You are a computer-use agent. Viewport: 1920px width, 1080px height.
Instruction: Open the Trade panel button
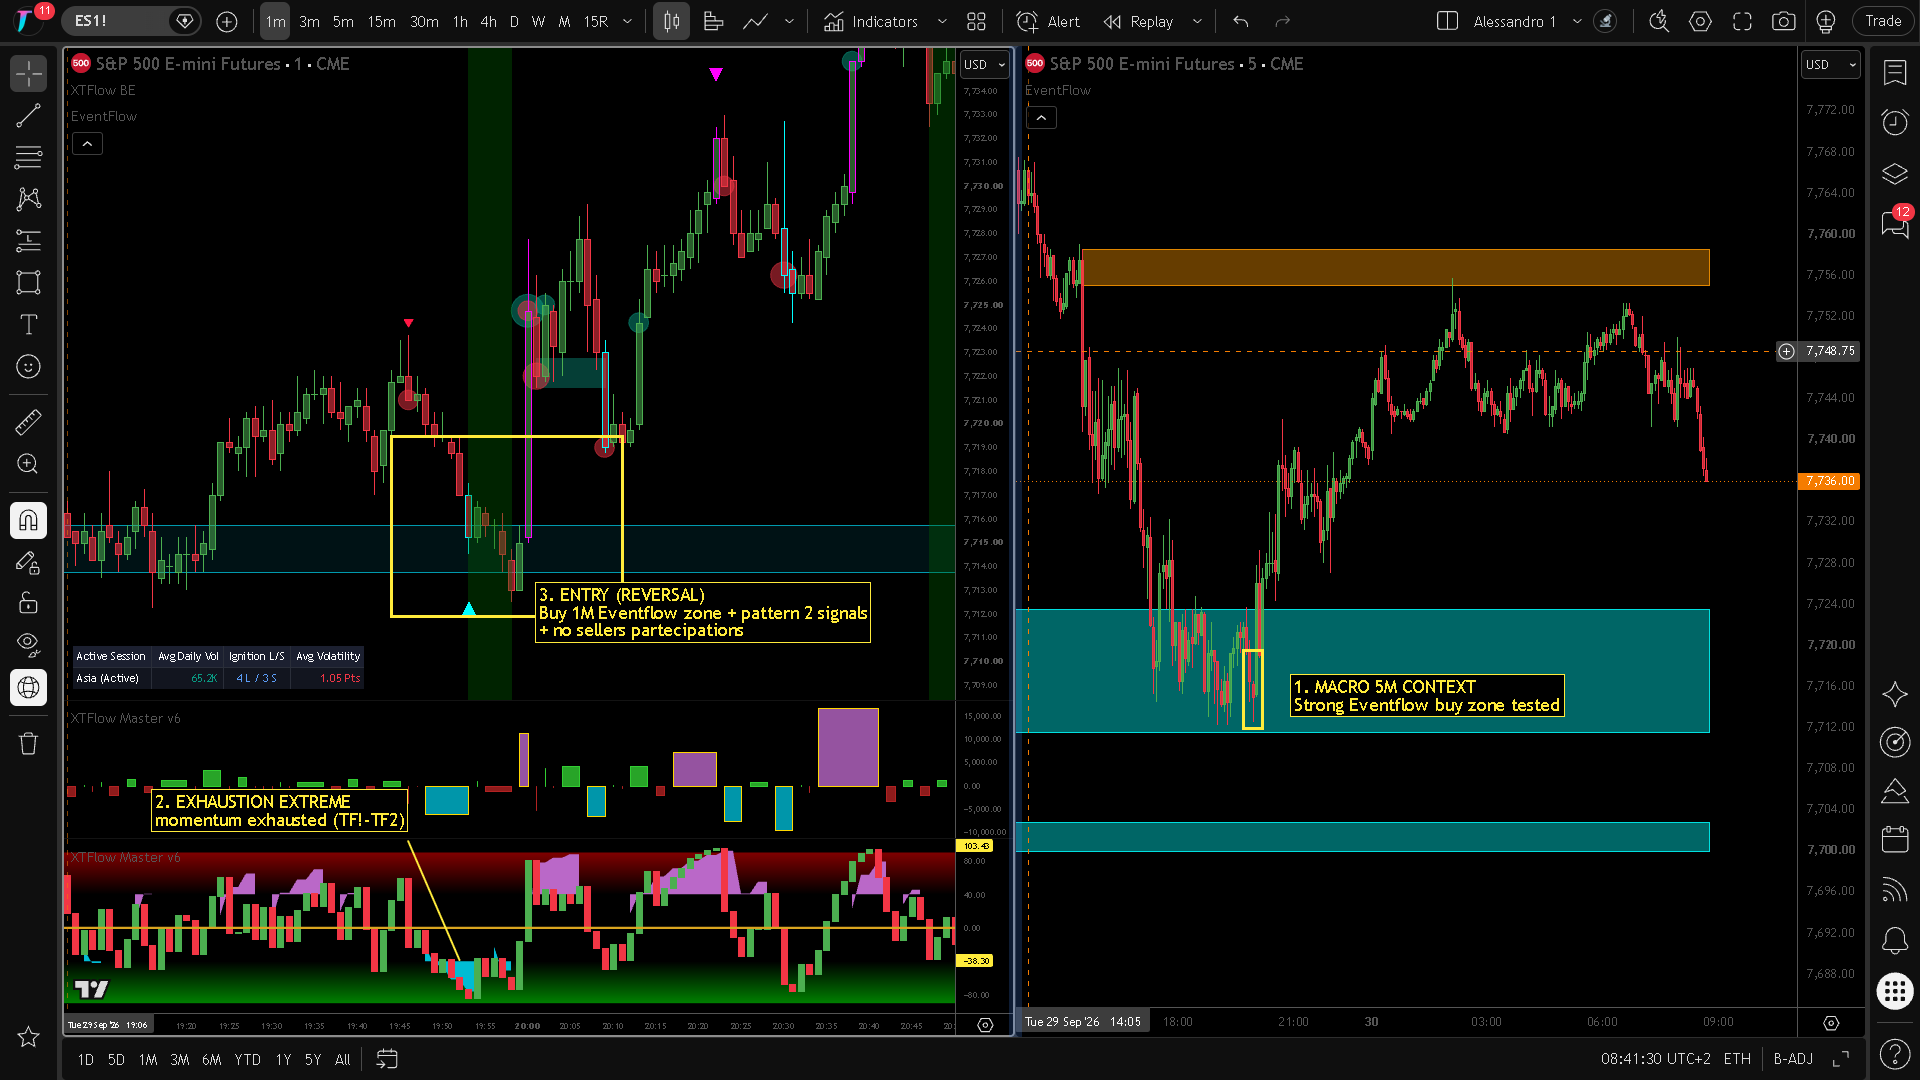pyautogui.click(x=1883, y=21)
